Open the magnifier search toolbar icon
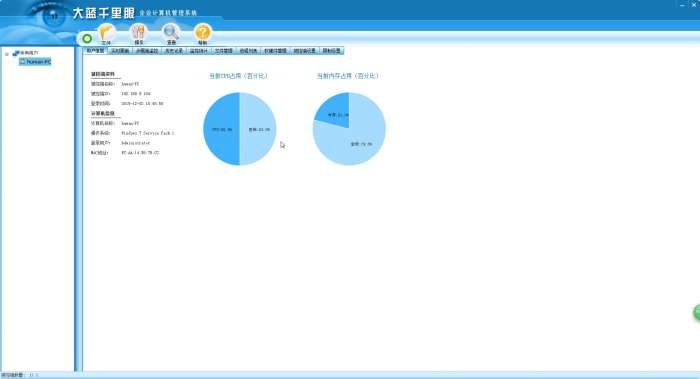This screenshot has width=700, height=379. tap(171, 34)
